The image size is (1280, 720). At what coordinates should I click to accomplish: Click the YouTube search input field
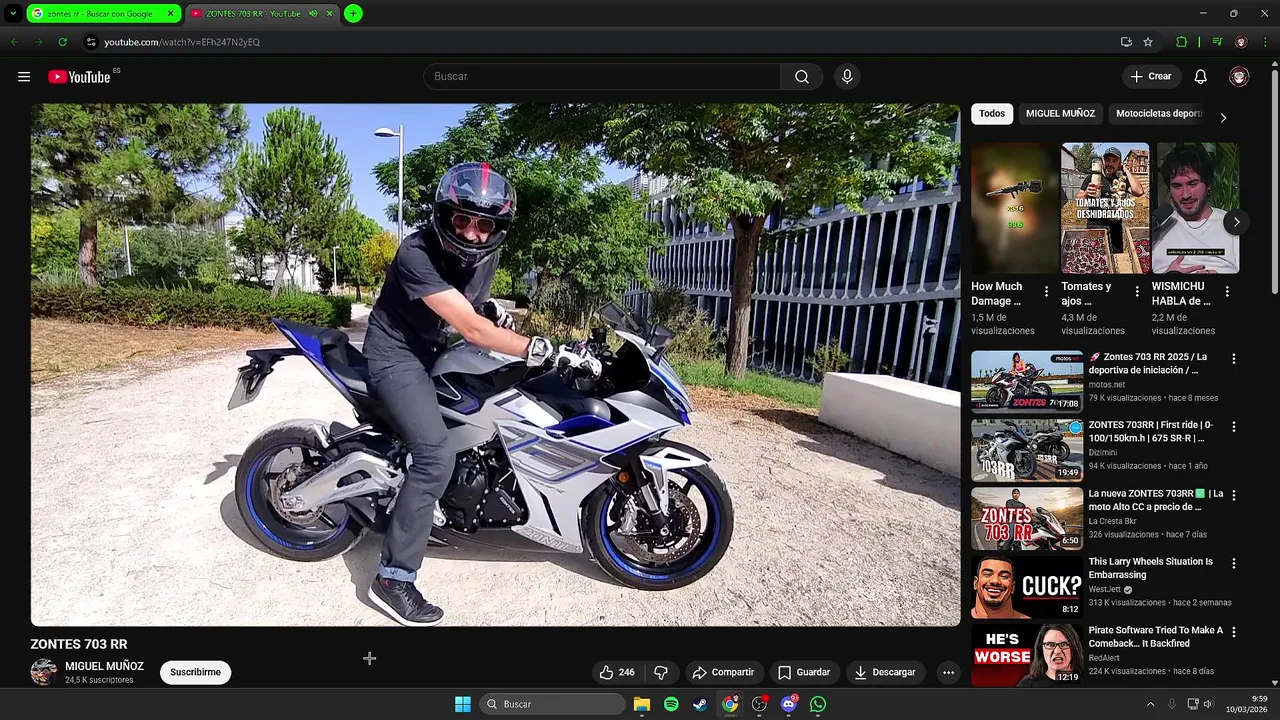click(x=602, y=77)
